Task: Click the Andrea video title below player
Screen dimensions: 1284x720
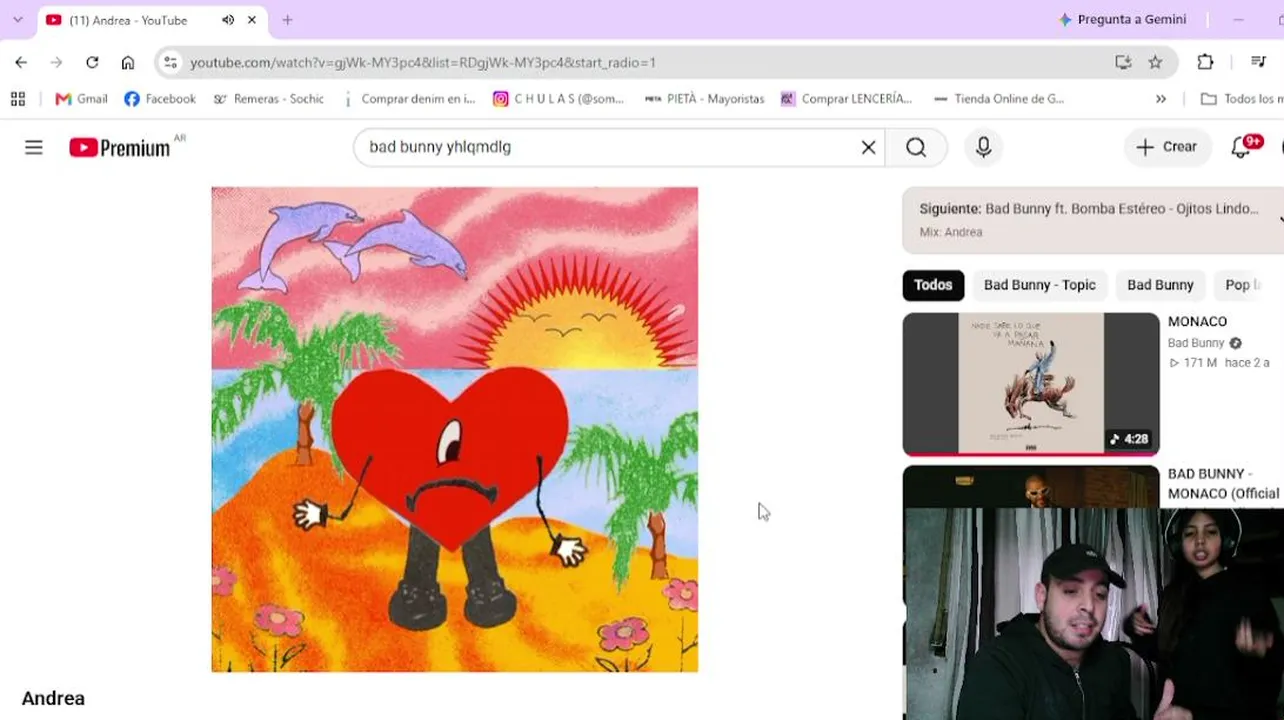Action: click(x=53, y=699)
